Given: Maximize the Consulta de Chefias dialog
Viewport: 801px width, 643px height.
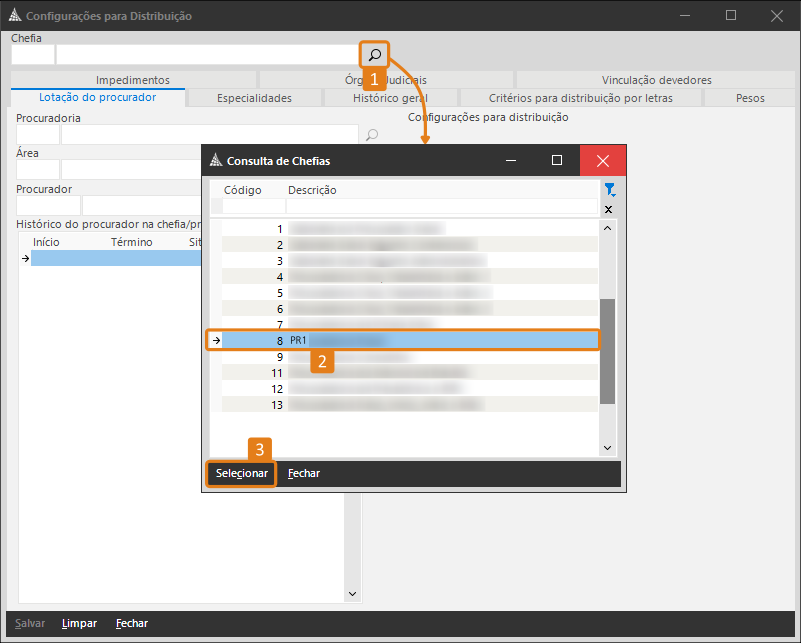Looking at the screenshot, I should pos(557,161).
